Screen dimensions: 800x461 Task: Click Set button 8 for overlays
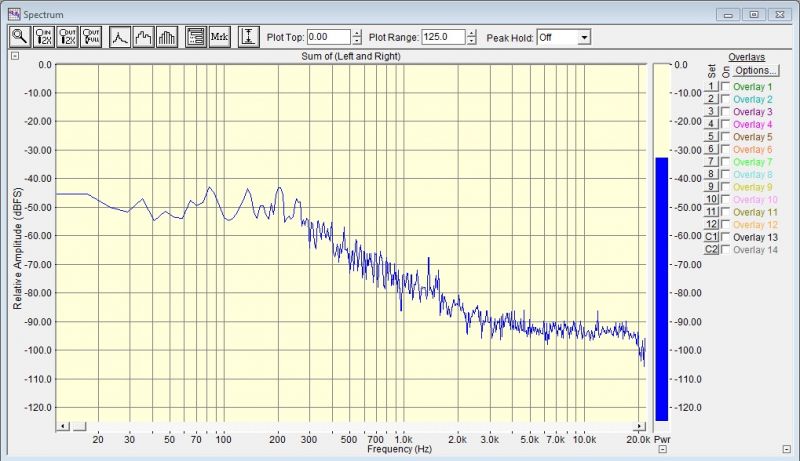coord(711,174)
